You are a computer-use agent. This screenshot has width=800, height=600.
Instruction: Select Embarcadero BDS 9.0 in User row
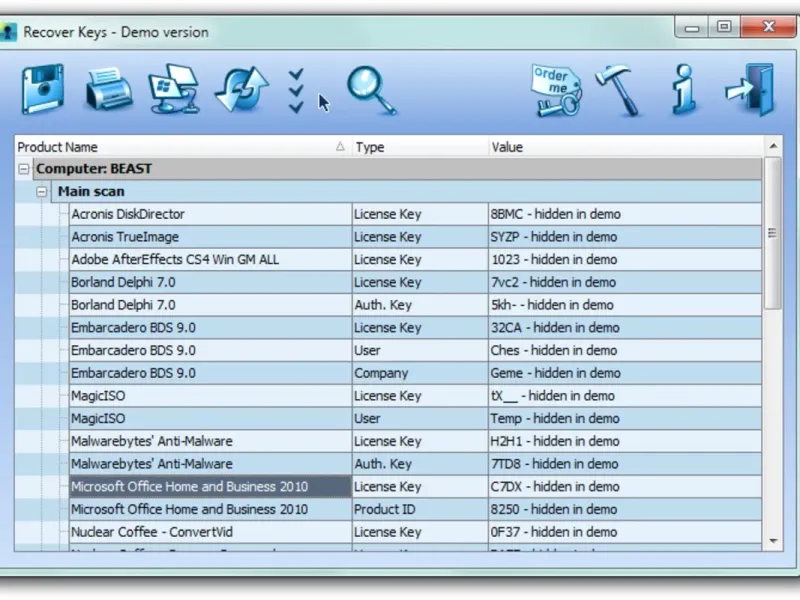(133, 351)
